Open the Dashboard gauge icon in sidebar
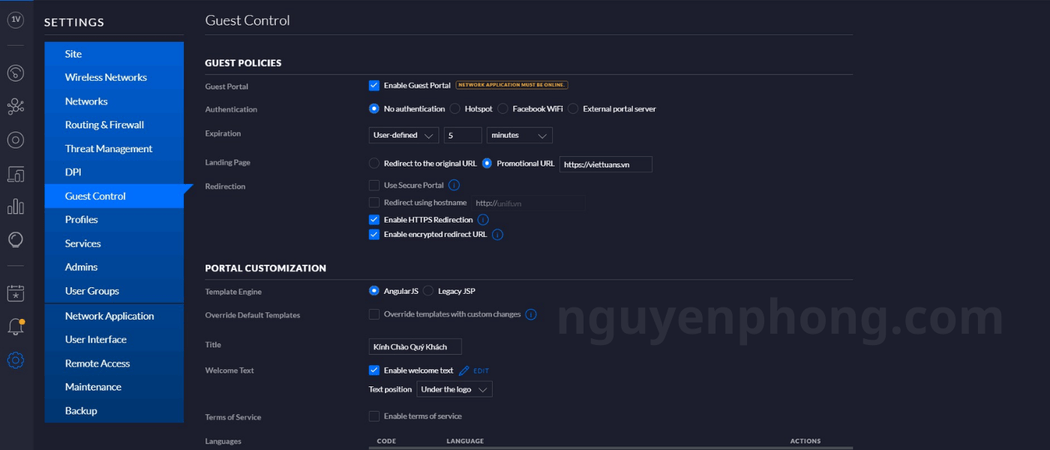 click(15, 73)
